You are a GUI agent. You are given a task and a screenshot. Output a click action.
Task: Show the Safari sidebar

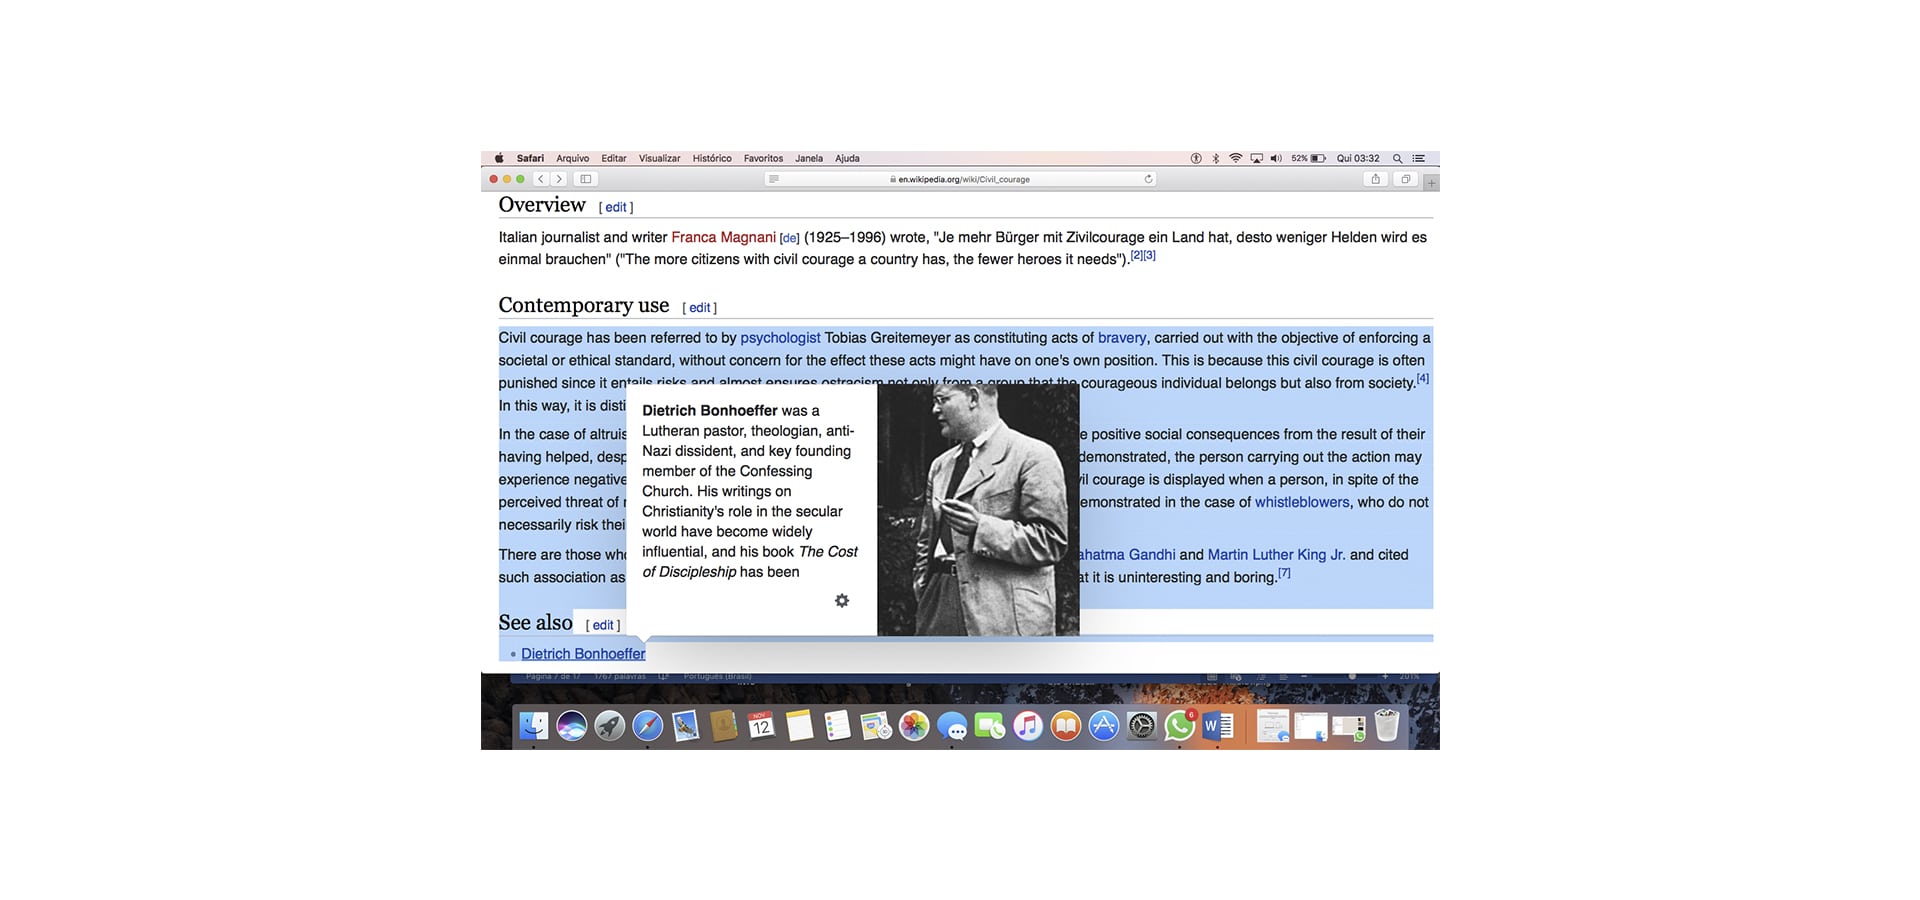click(x=586, y=179)
